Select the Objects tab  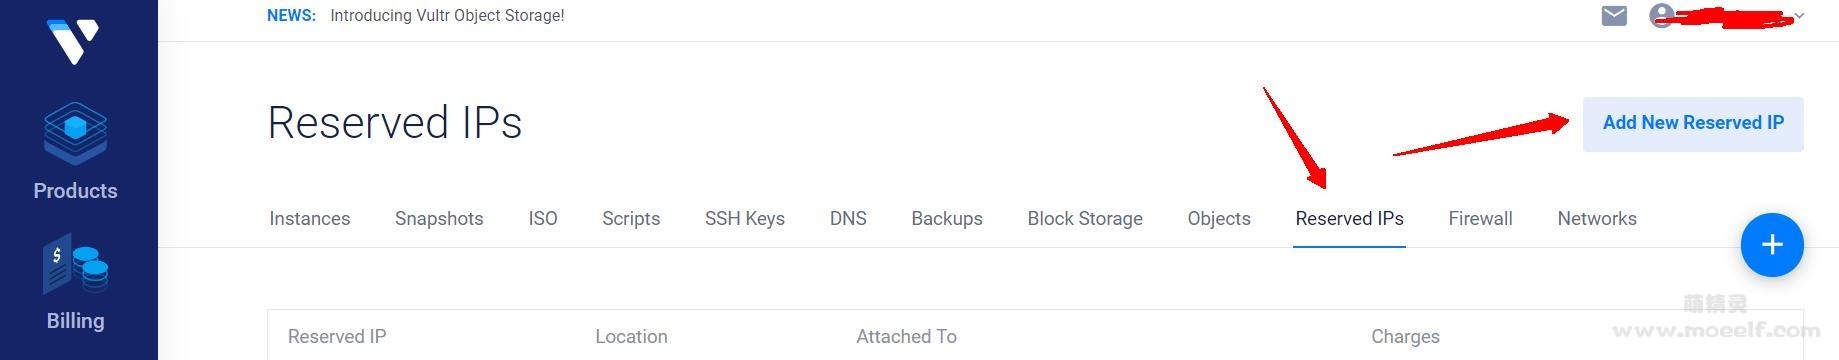coord(1219,219)
